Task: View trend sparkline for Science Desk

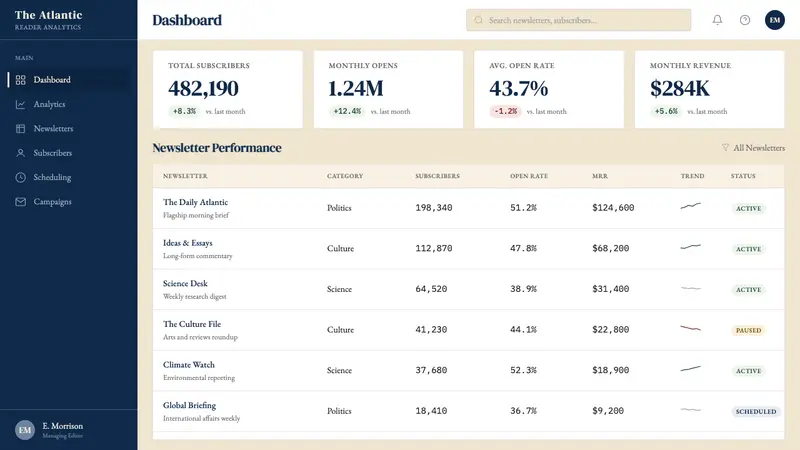Action: 690,288
